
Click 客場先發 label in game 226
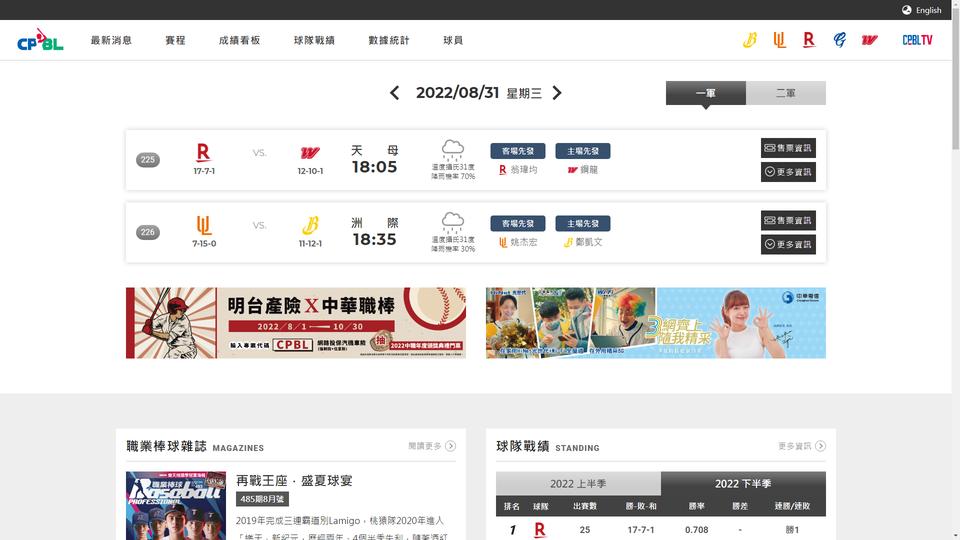(518, 223)
